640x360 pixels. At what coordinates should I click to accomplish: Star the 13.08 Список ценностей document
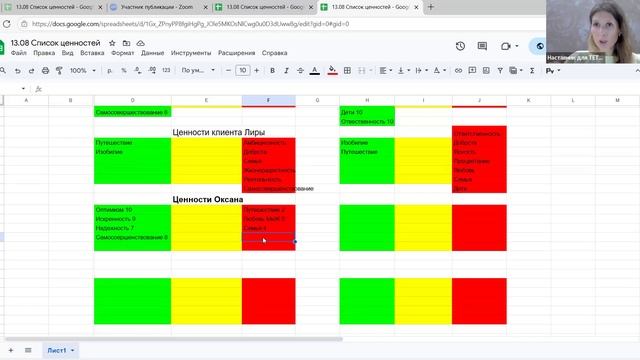pyautogui.click(x=112, y=43)
